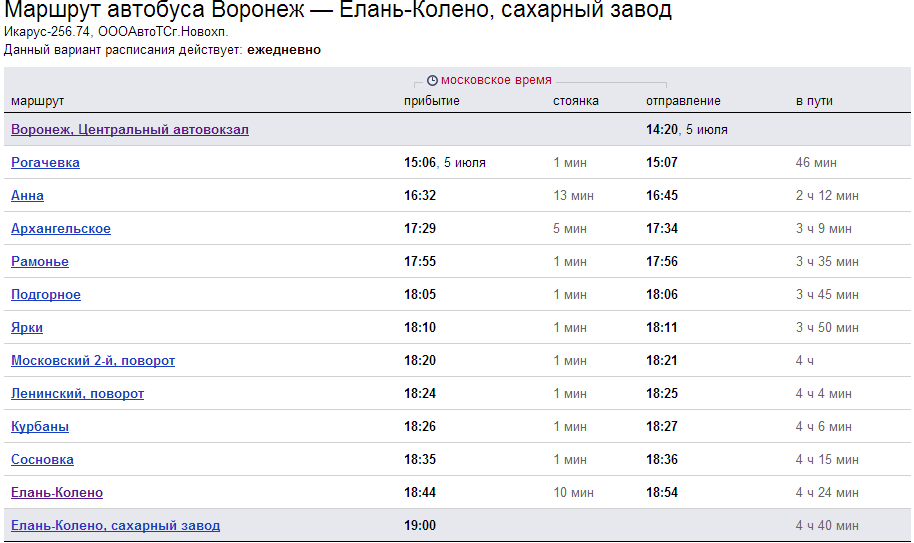Open the Елань-Колено, сахарный завод link
Viewport: 914px width, 543px height.
(x=115, y=526)
